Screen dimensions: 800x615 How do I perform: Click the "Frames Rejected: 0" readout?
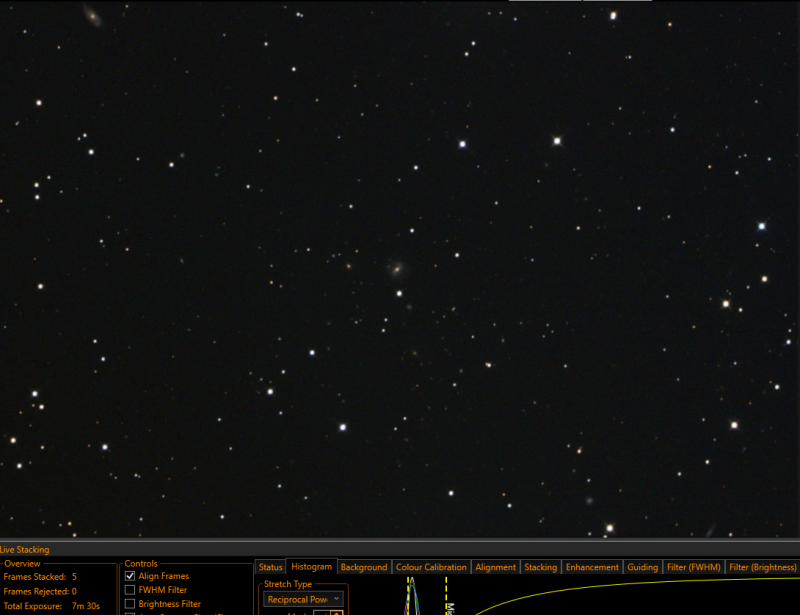click(40, 592)
